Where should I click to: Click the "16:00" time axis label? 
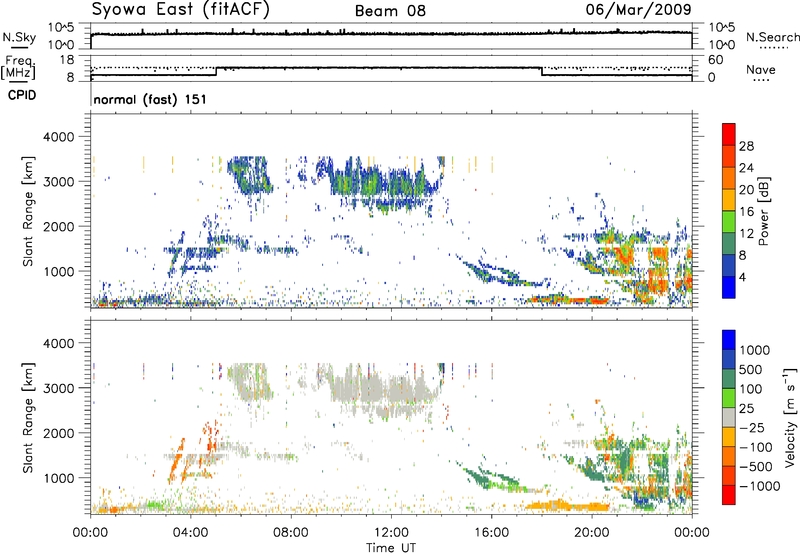(x=491, y=533)
